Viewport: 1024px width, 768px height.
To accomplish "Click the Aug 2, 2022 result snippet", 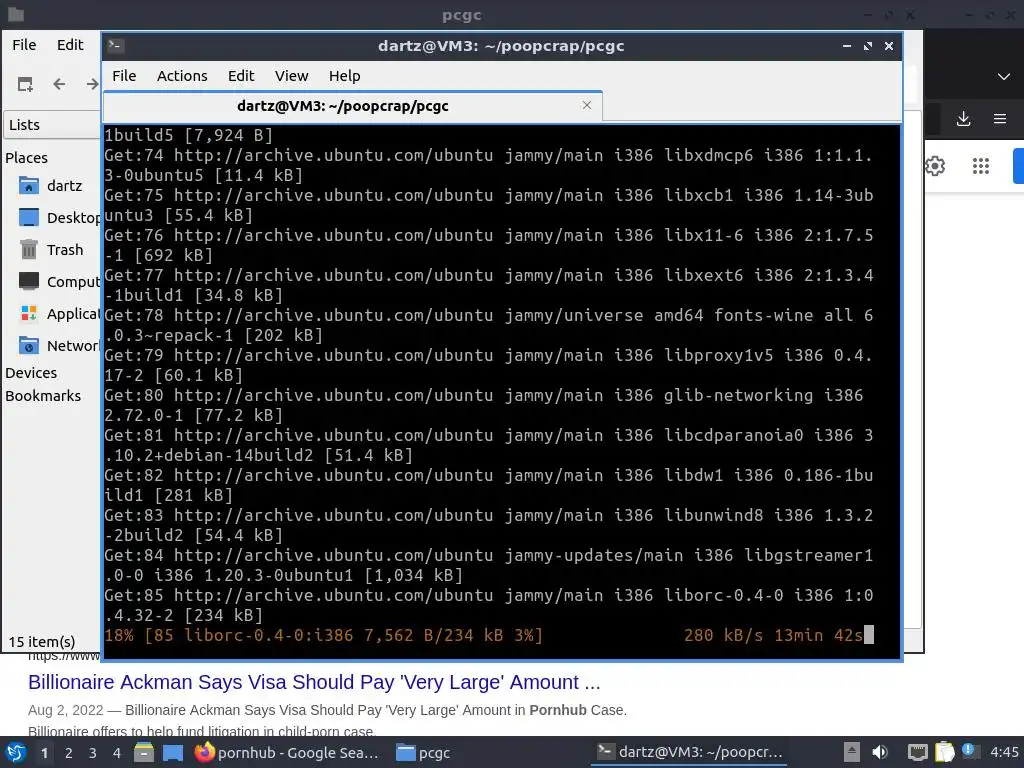I will click(x=327, y=710).
